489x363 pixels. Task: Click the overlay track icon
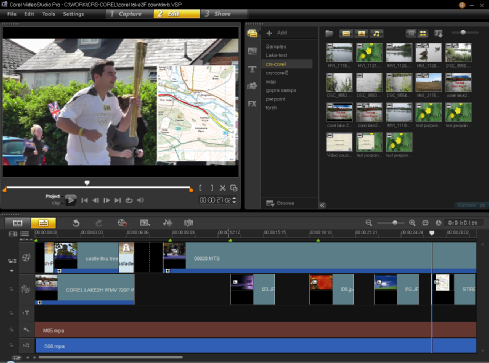(26, 289)
